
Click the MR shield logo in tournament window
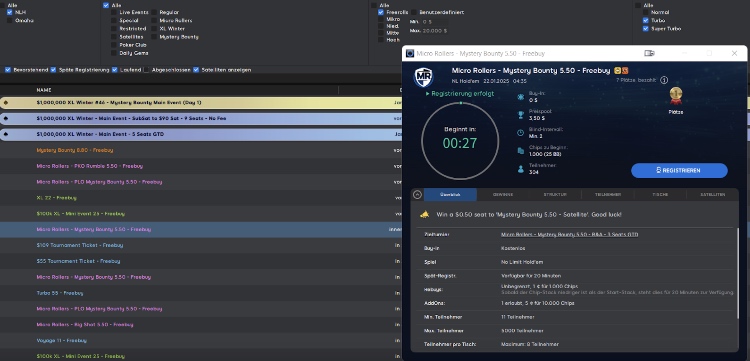coord(423,78)
